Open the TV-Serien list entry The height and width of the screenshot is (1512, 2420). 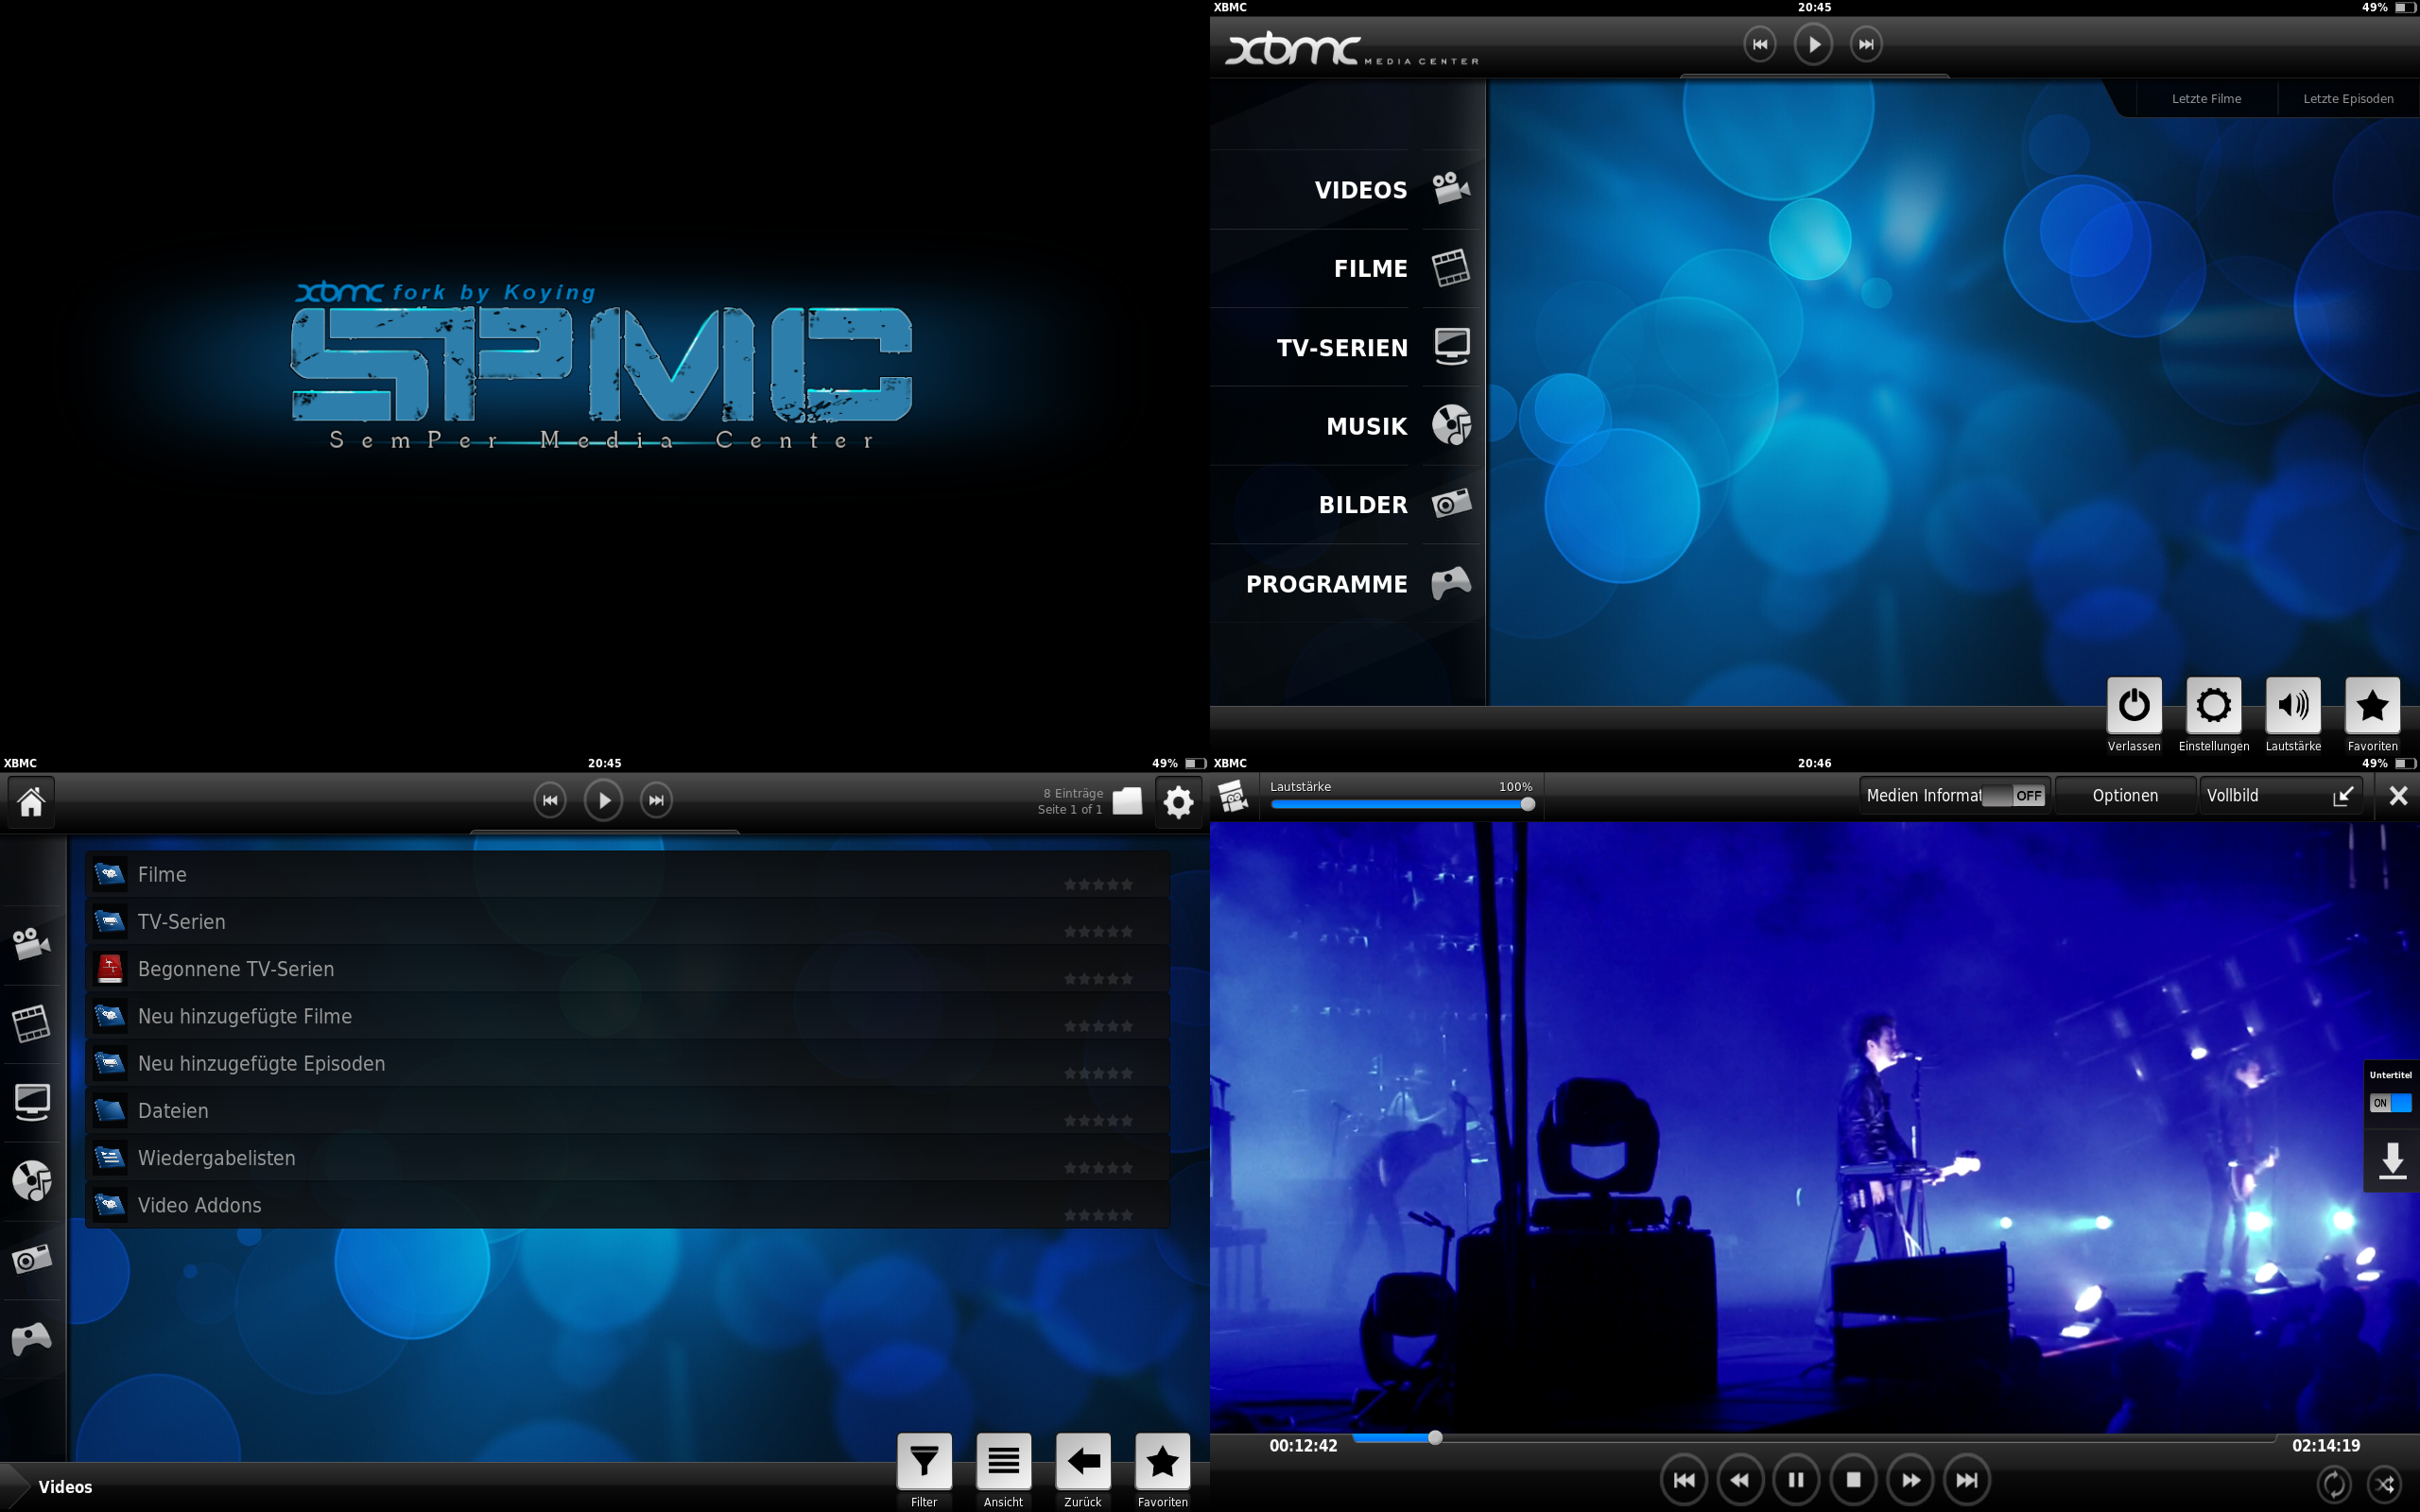(x=628, y=922)
